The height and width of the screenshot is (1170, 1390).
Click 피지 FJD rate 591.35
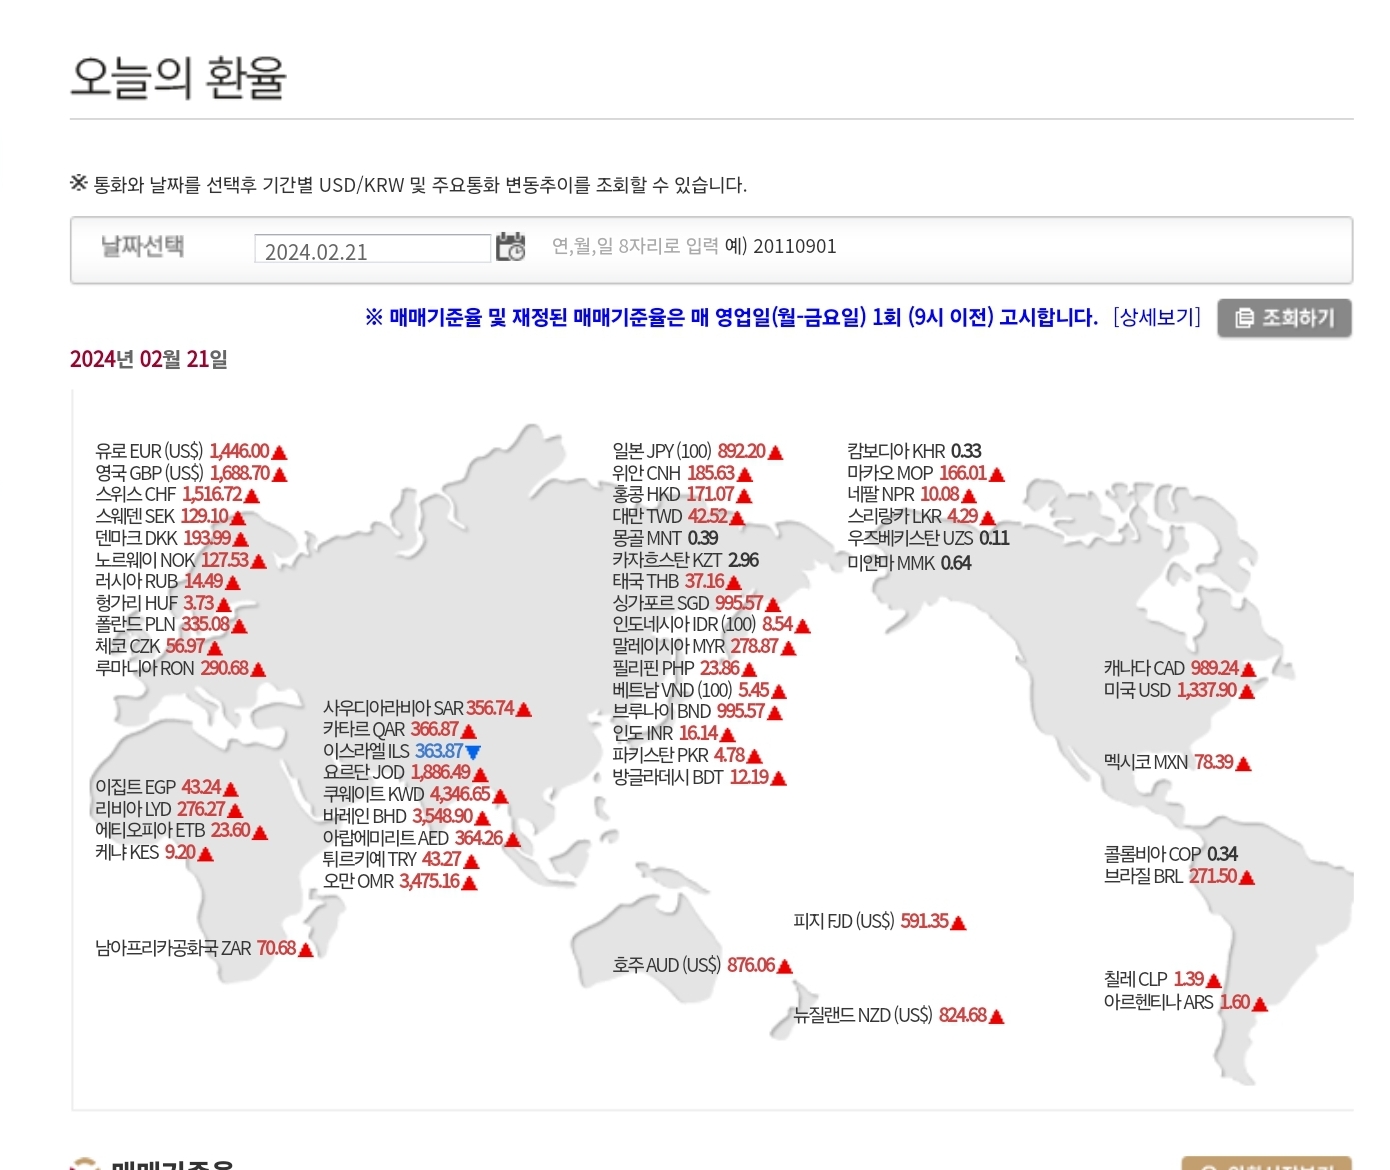point(924,922)
